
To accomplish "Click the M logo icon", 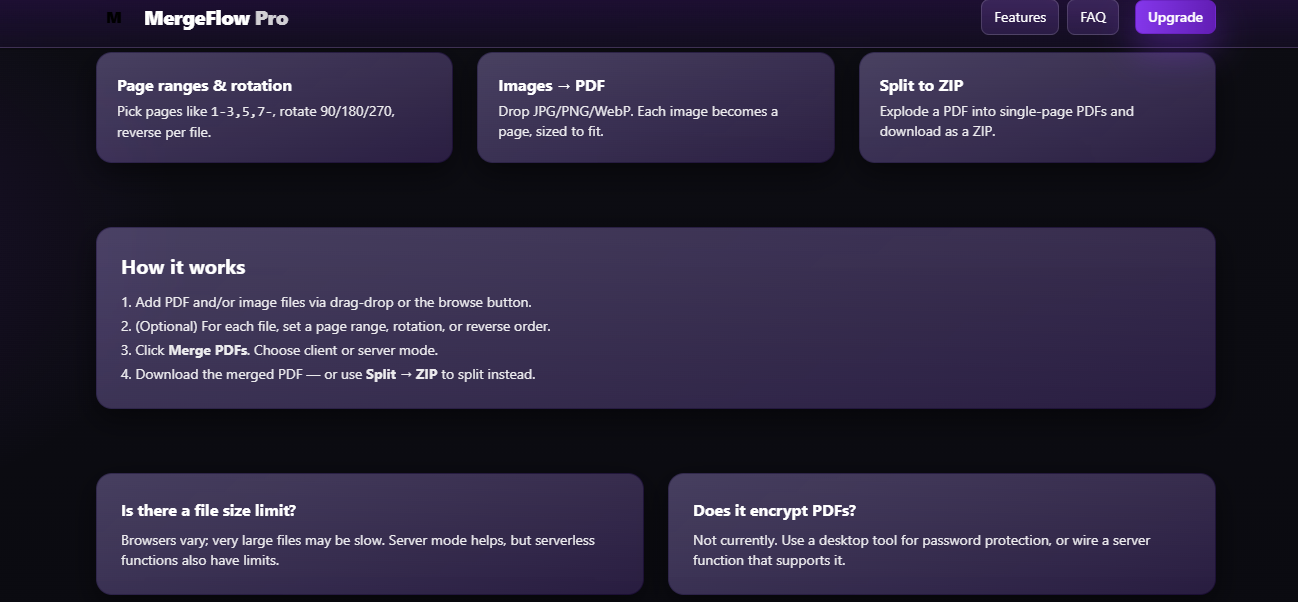I will pos(114,18).
